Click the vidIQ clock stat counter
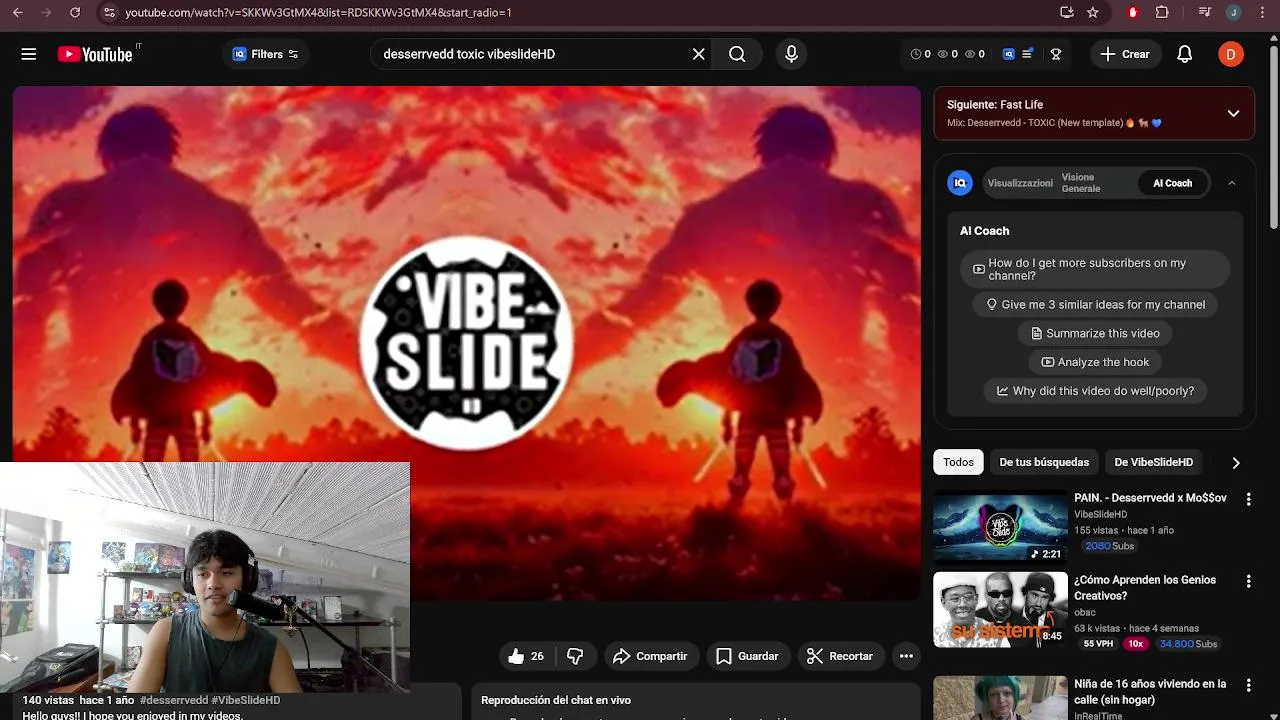 pos(920,54)
